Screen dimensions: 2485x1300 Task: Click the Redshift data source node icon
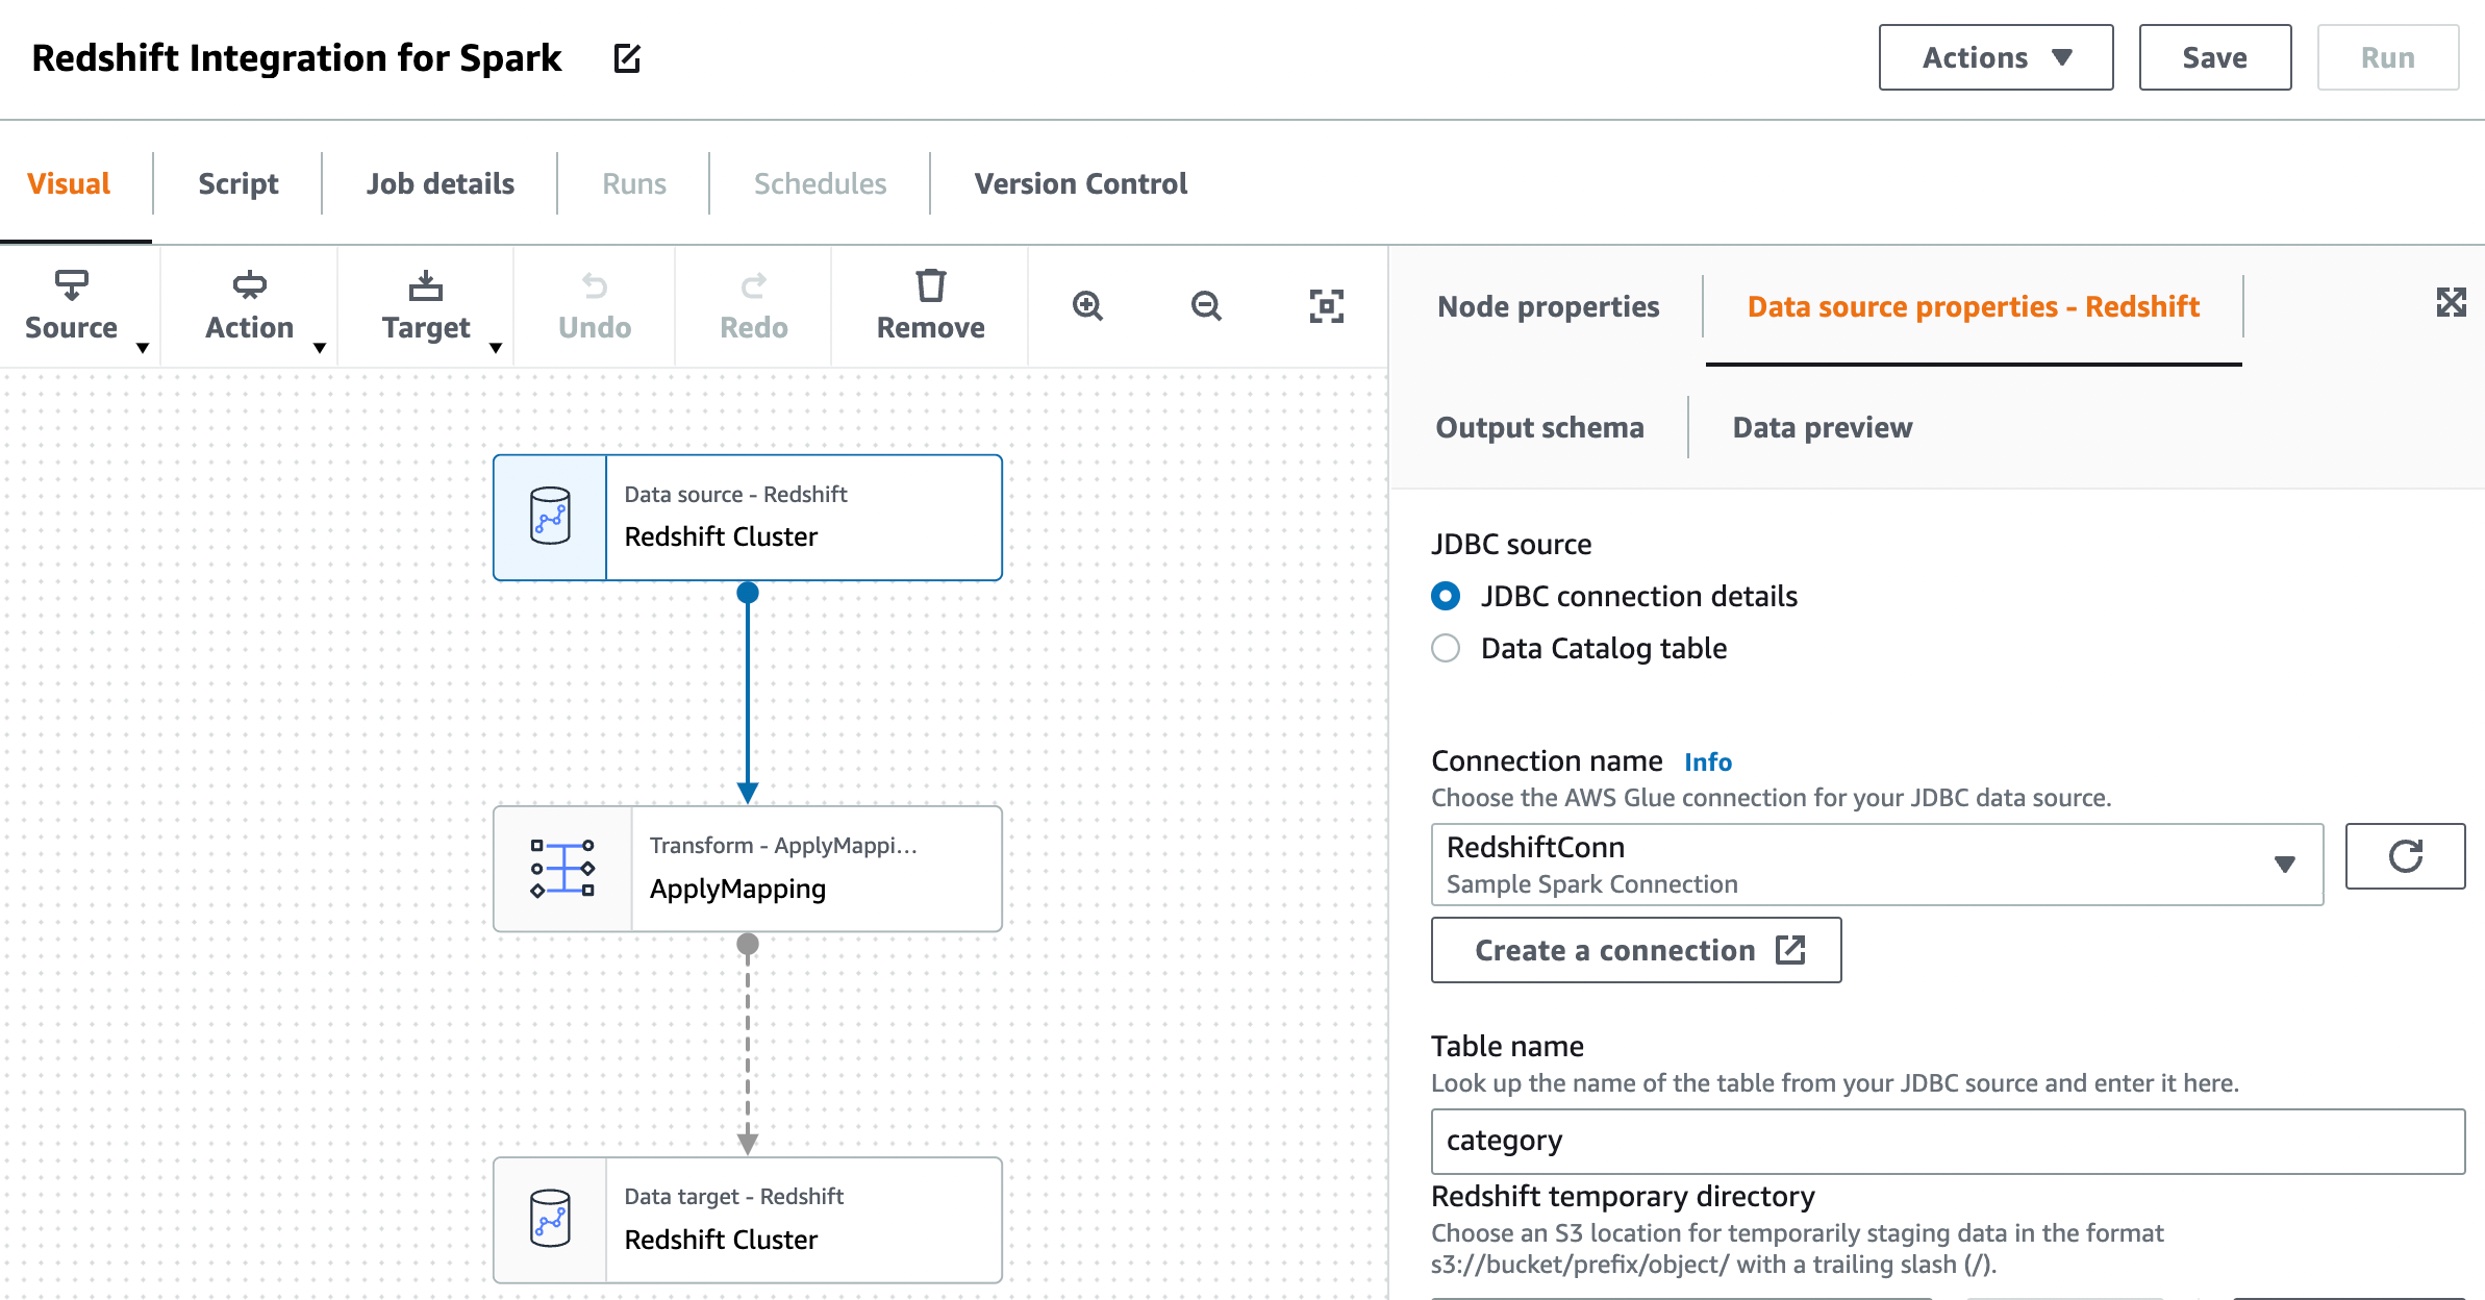tap(550, 517)
